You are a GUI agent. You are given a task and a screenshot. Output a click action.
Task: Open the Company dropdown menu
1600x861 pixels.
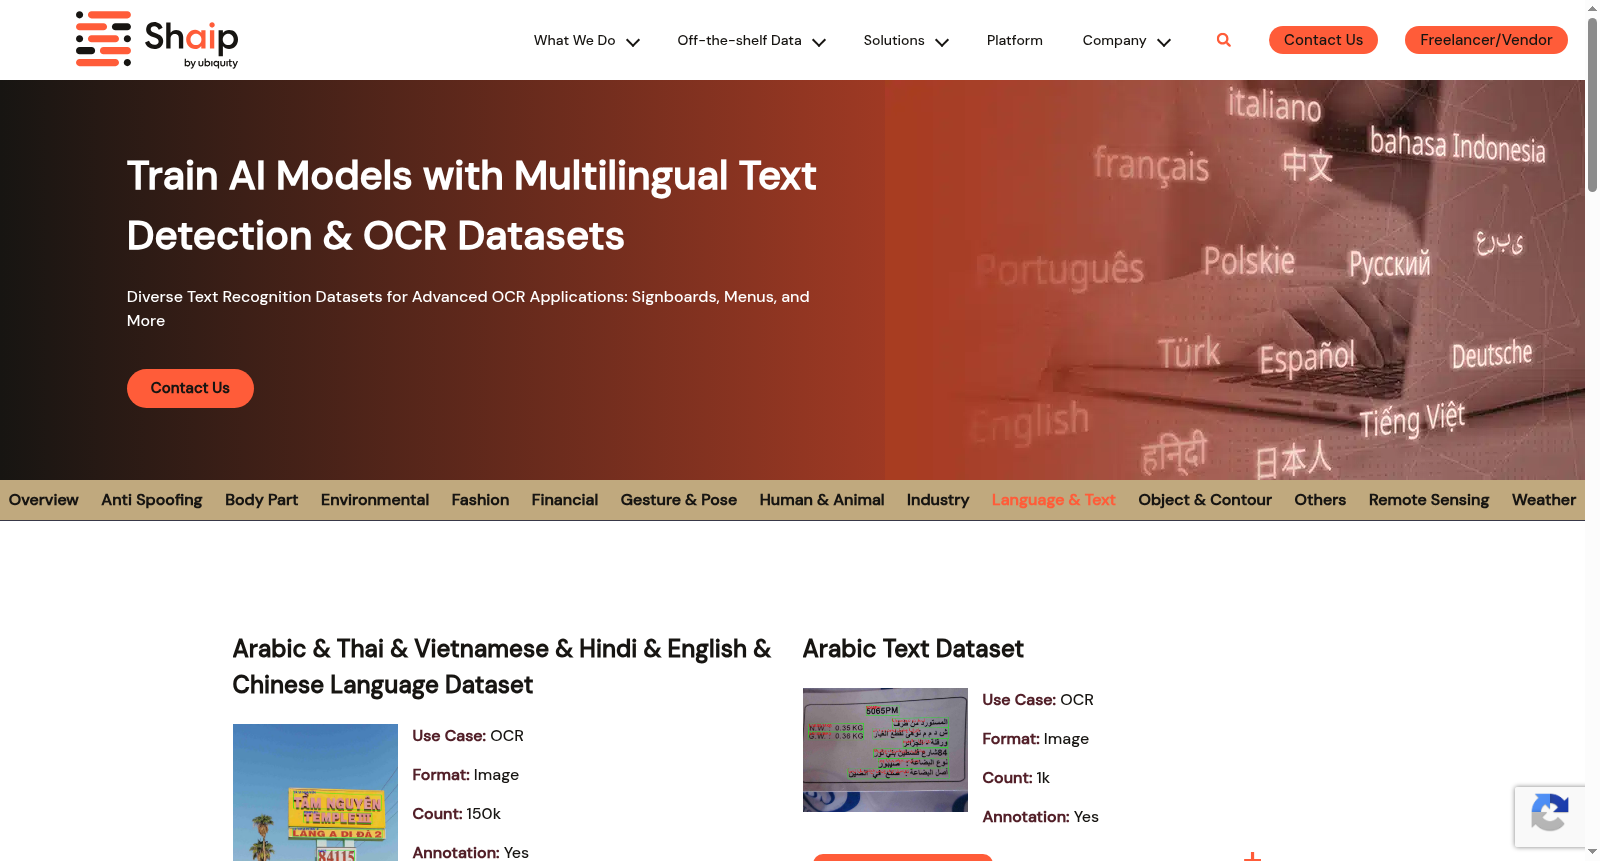[1126, 41]
